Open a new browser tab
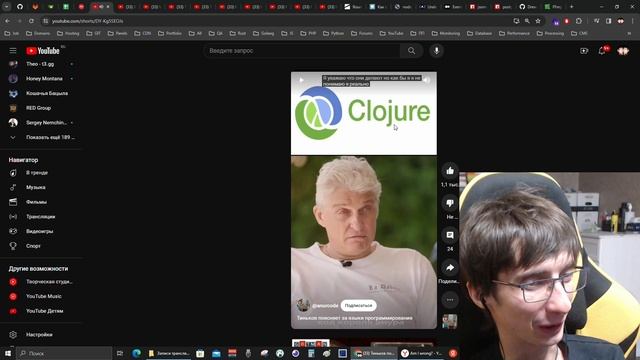Viewport: 640px width, 360px height. tap(571, 7)
